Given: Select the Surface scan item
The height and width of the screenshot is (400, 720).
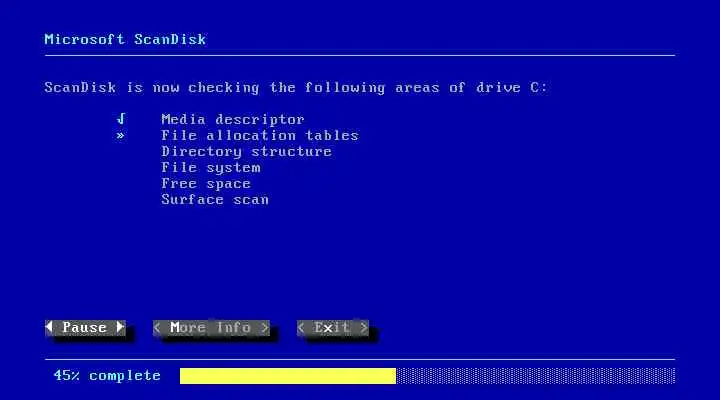Looking at the screenshot, I should (x=215, y=199).
